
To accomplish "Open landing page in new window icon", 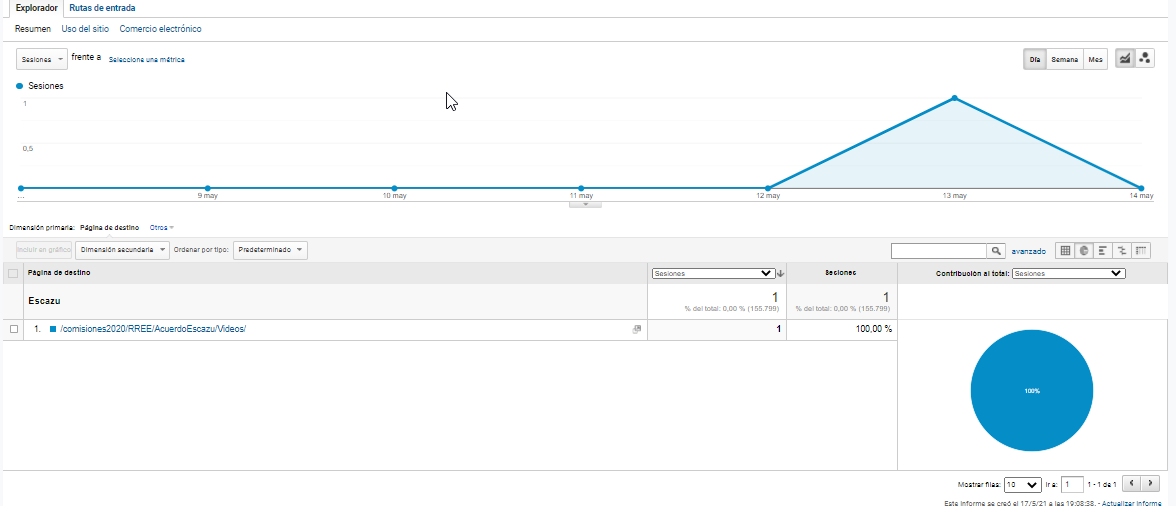I will (637, 329).
